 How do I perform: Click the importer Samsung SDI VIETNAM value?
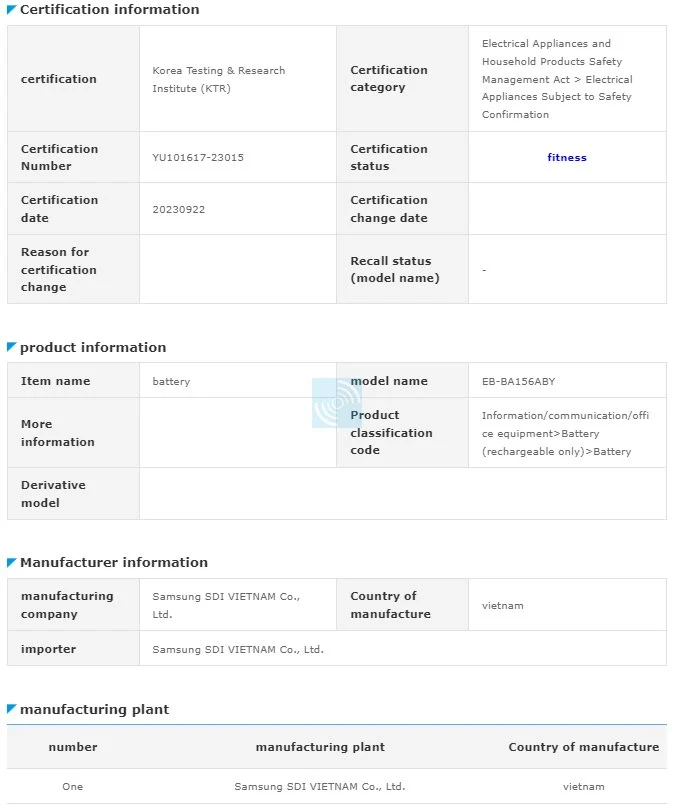coord(238,649)
